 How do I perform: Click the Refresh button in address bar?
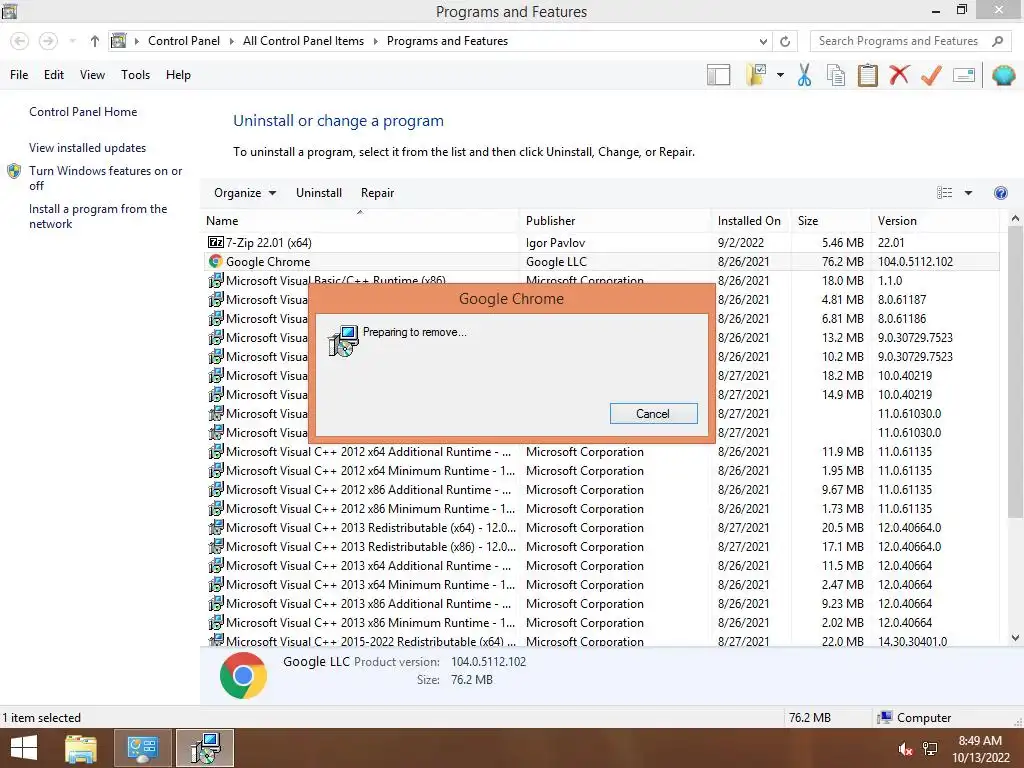[785, 41]
